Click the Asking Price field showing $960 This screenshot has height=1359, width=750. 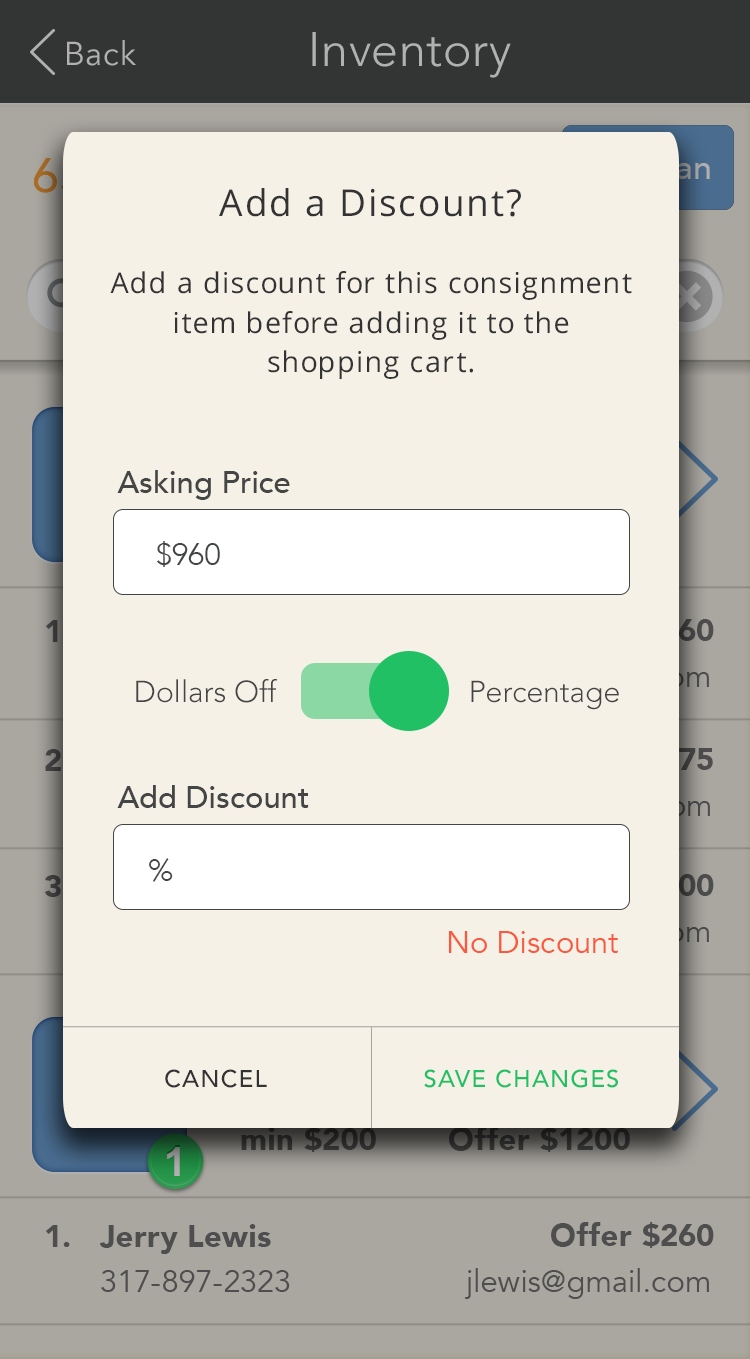coord(371,553)
